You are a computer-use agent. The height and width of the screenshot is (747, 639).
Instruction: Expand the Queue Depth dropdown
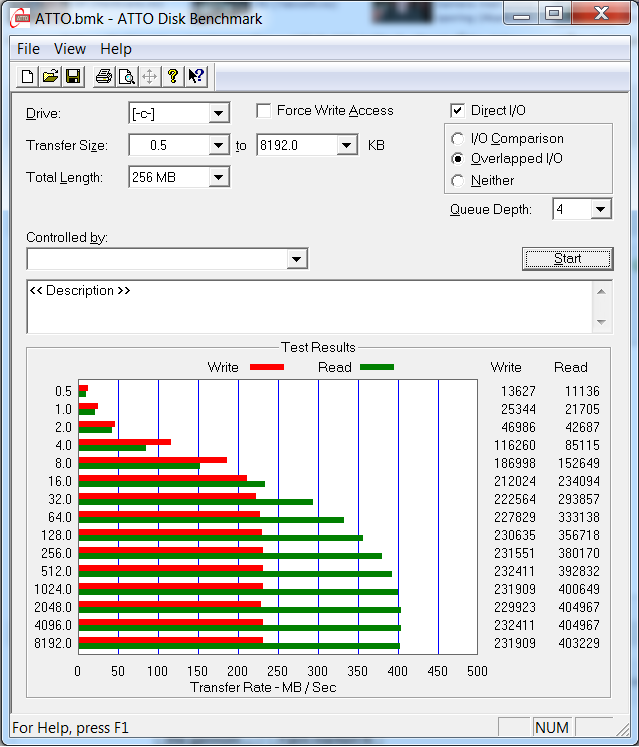(x=601, y=209)
